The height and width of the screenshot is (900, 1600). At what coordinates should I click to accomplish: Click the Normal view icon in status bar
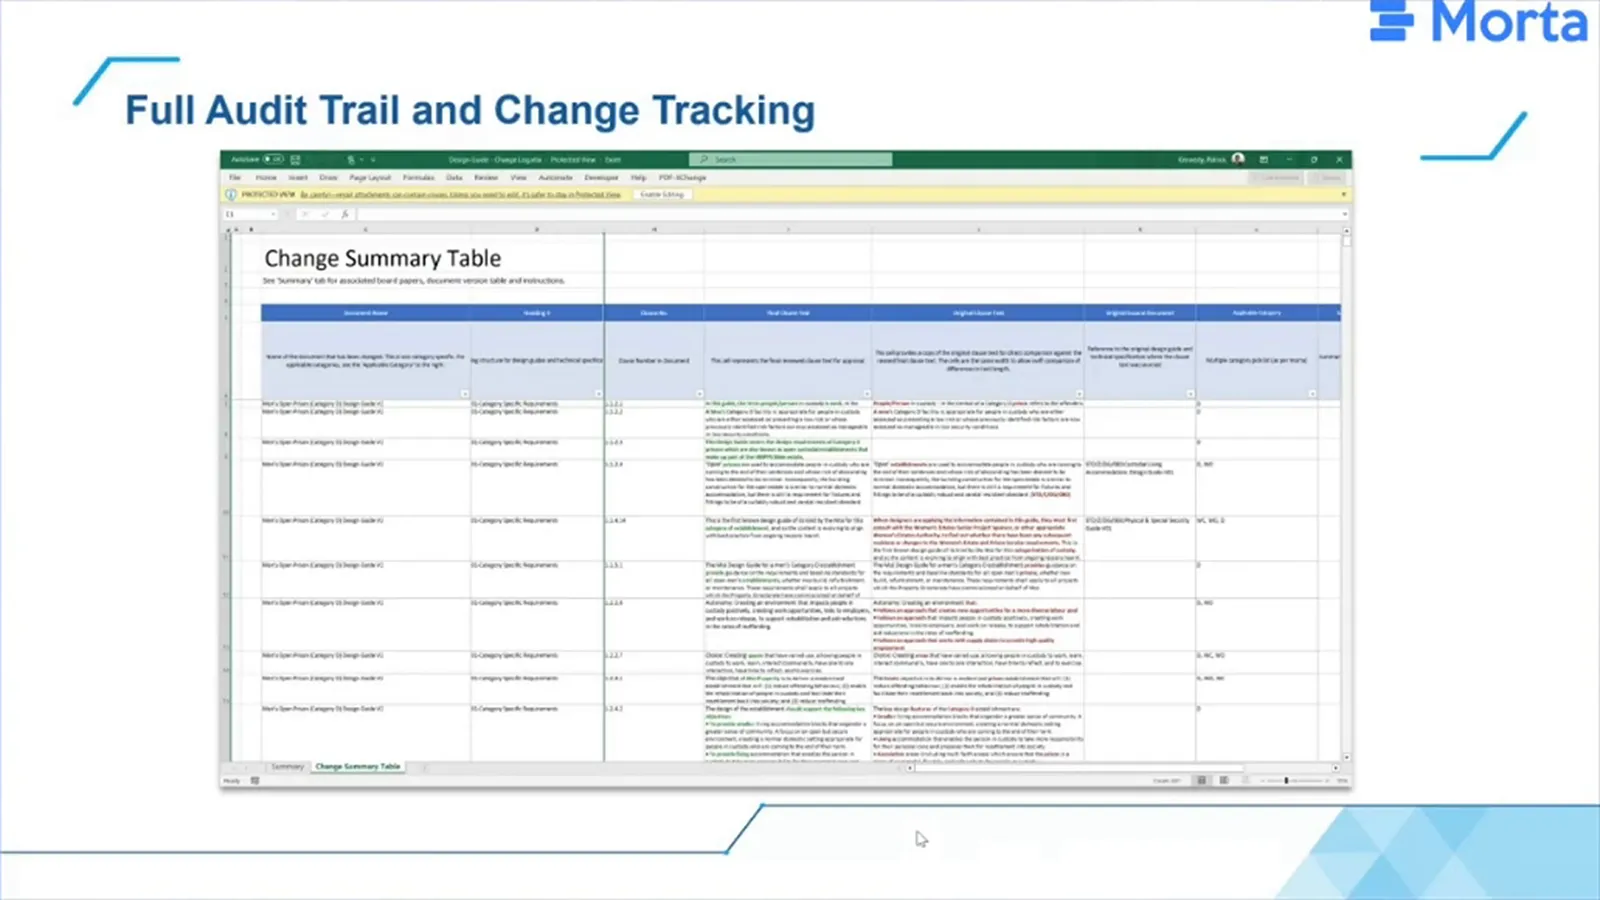click(x=1201, y=780)
